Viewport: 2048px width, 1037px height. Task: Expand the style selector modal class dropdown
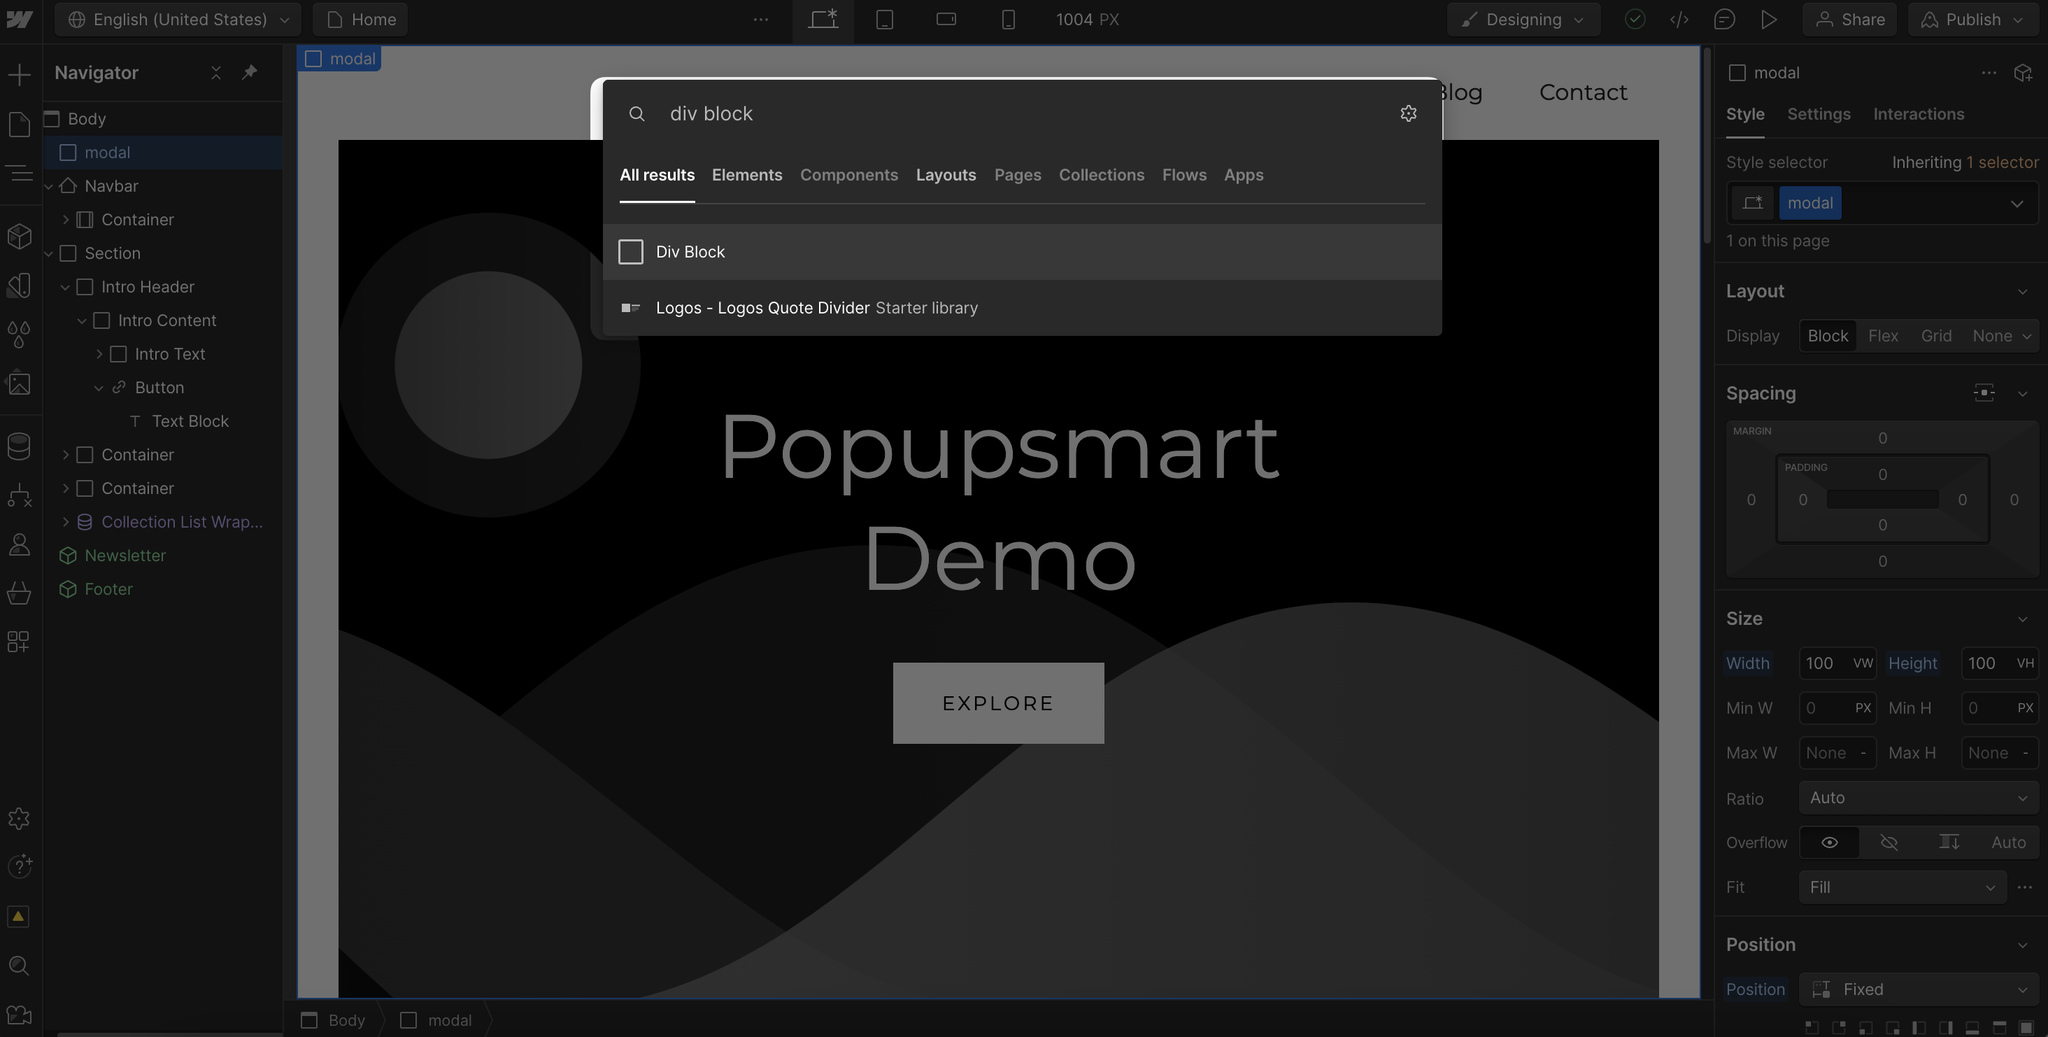click(x=2017, y=204)
